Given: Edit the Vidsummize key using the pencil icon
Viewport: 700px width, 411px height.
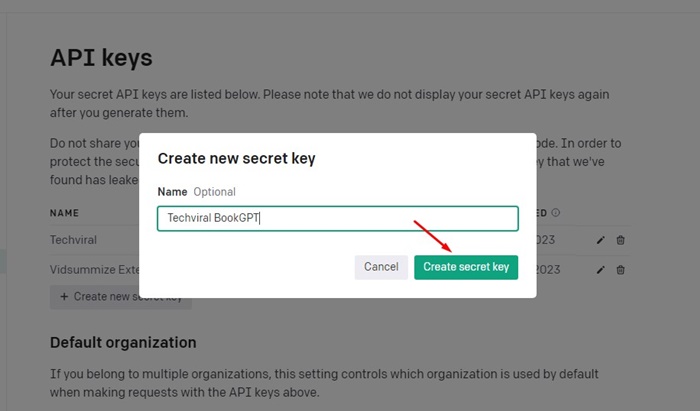Looking at the screenshot, I should 600,270.
